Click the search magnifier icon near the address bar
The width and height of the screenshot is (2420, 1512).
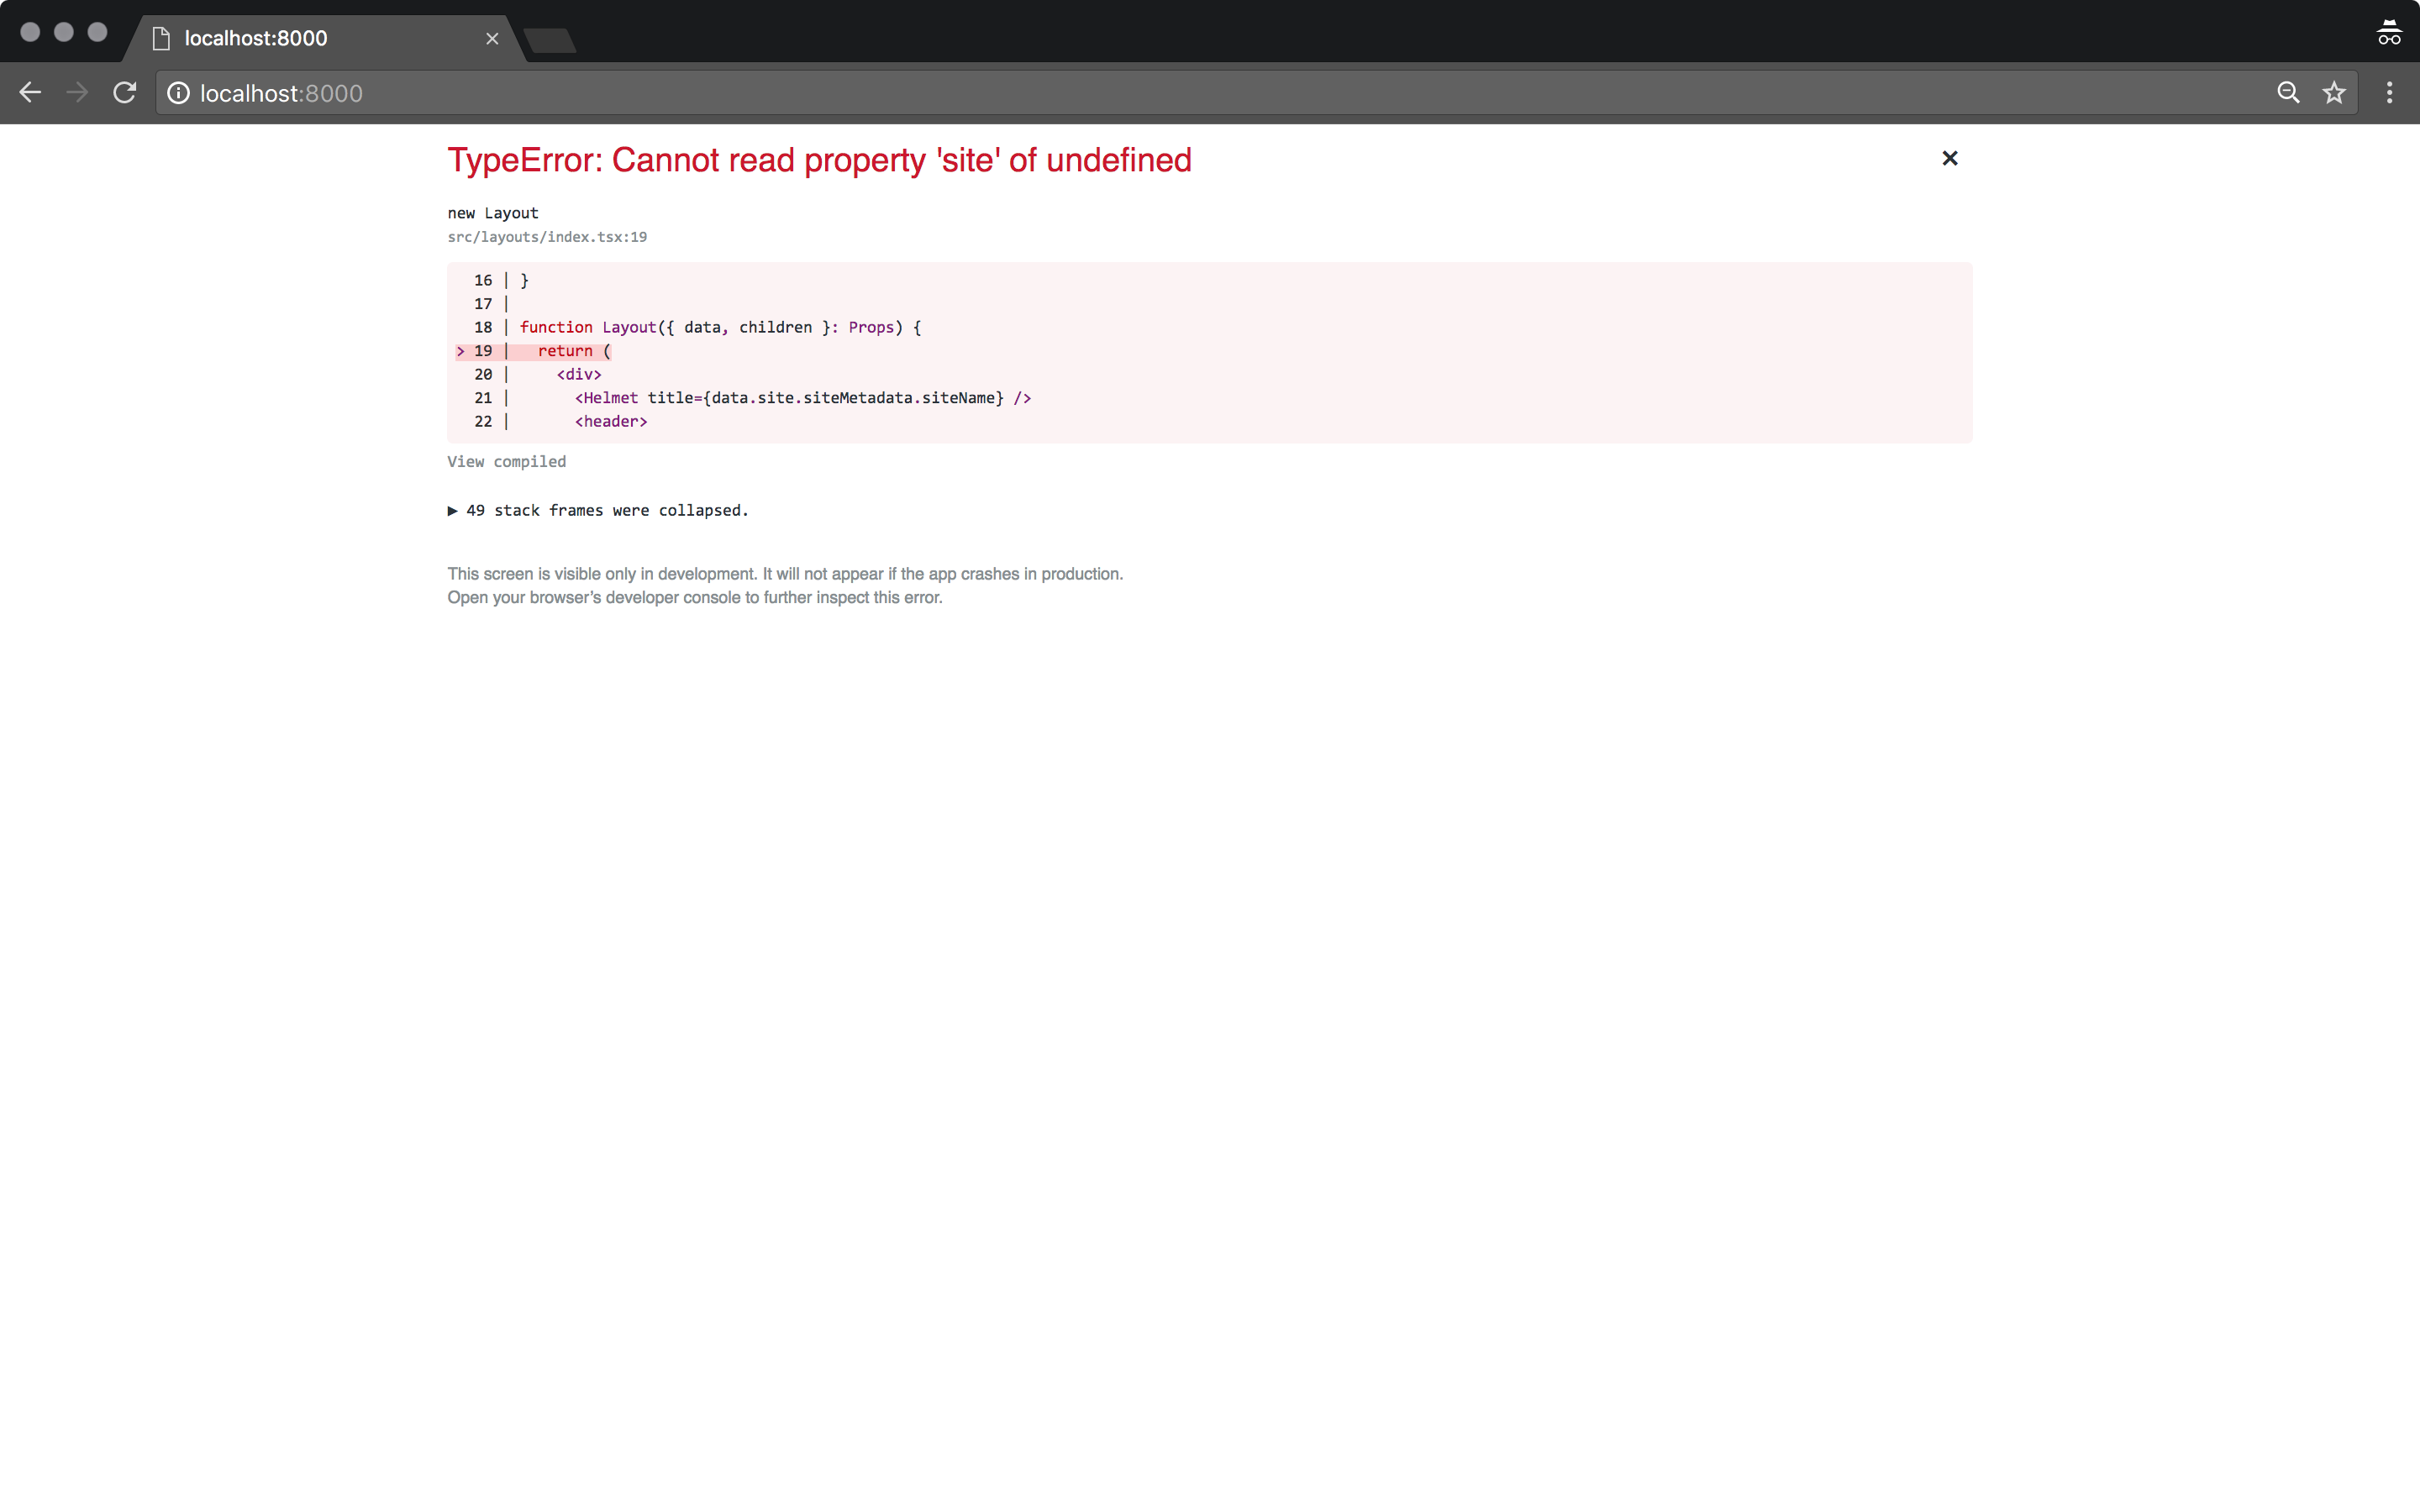pyautogui.click(x=2286, y=92)
